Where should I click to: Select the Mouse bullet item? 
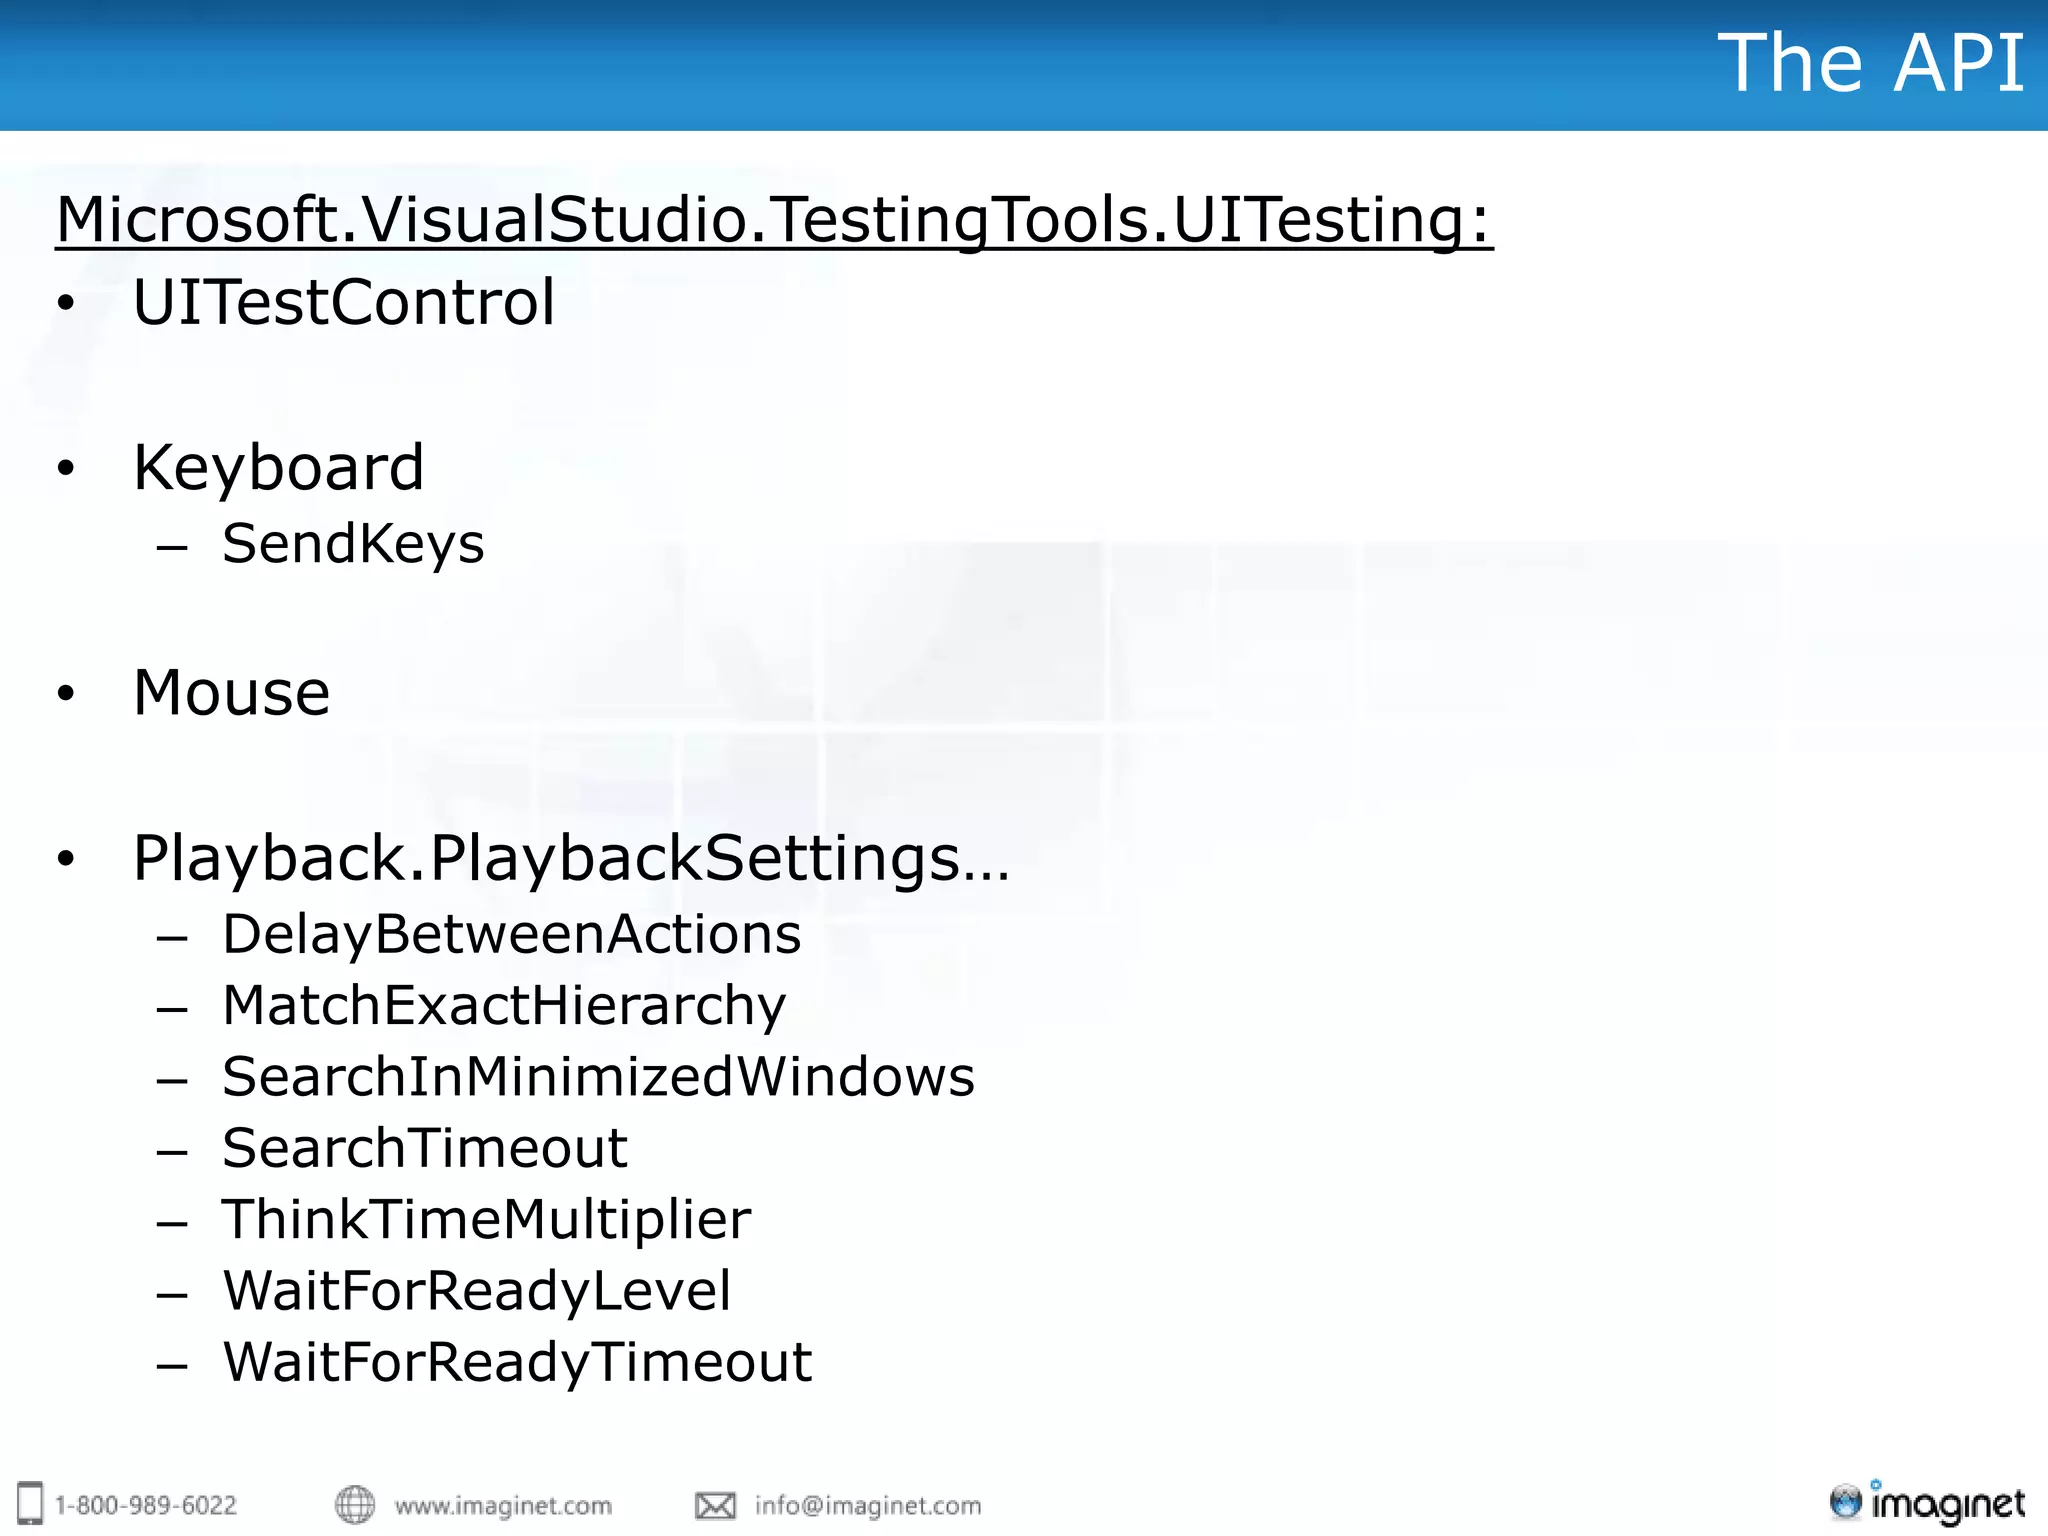[x=231, y=692]
